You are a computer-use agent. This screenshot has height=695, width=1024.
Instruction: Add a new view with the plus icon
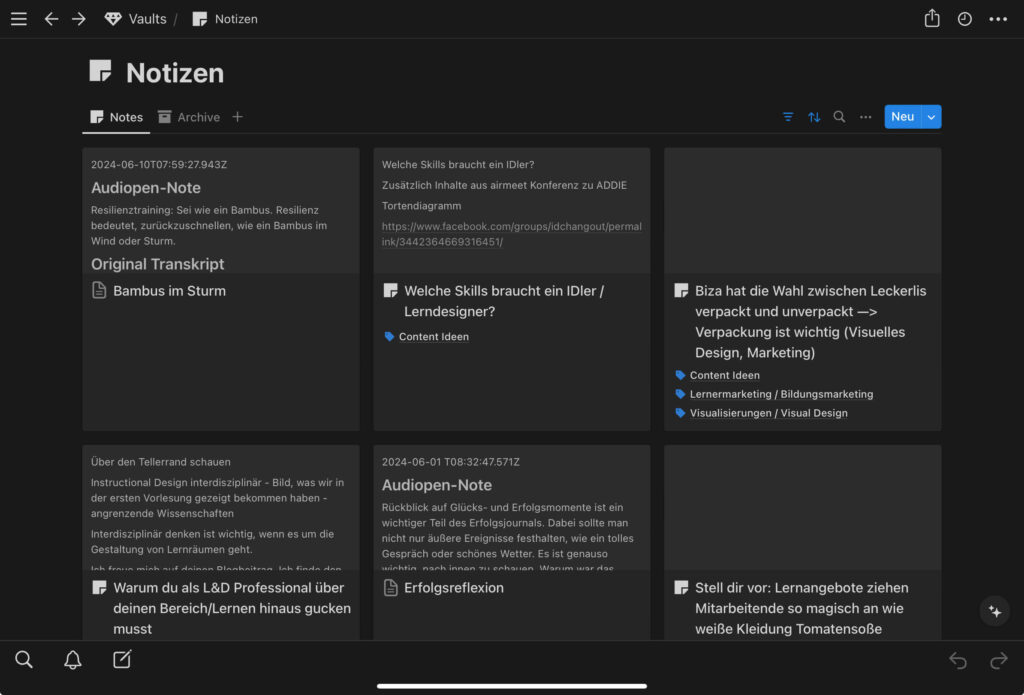point(237,117)
